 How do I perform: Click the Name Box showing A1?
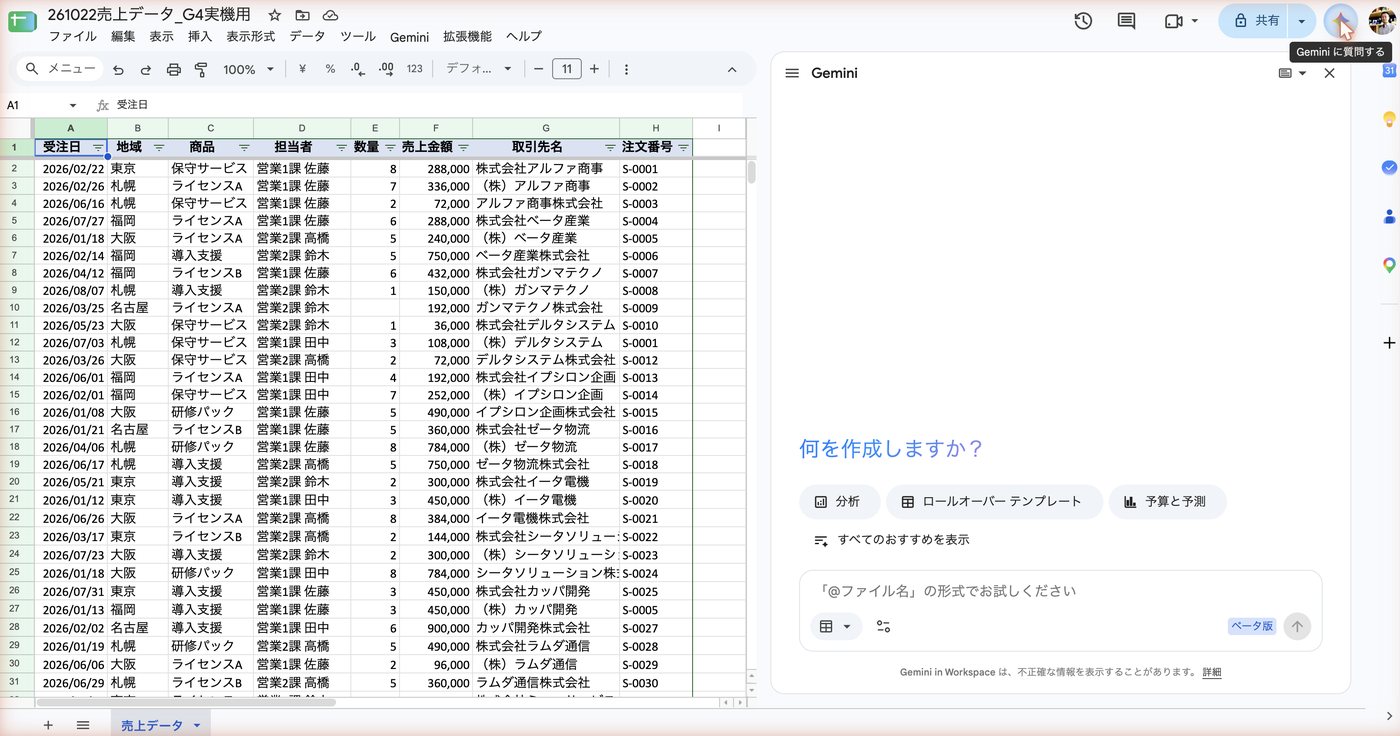pyautogui.click(x=42, y=105)
